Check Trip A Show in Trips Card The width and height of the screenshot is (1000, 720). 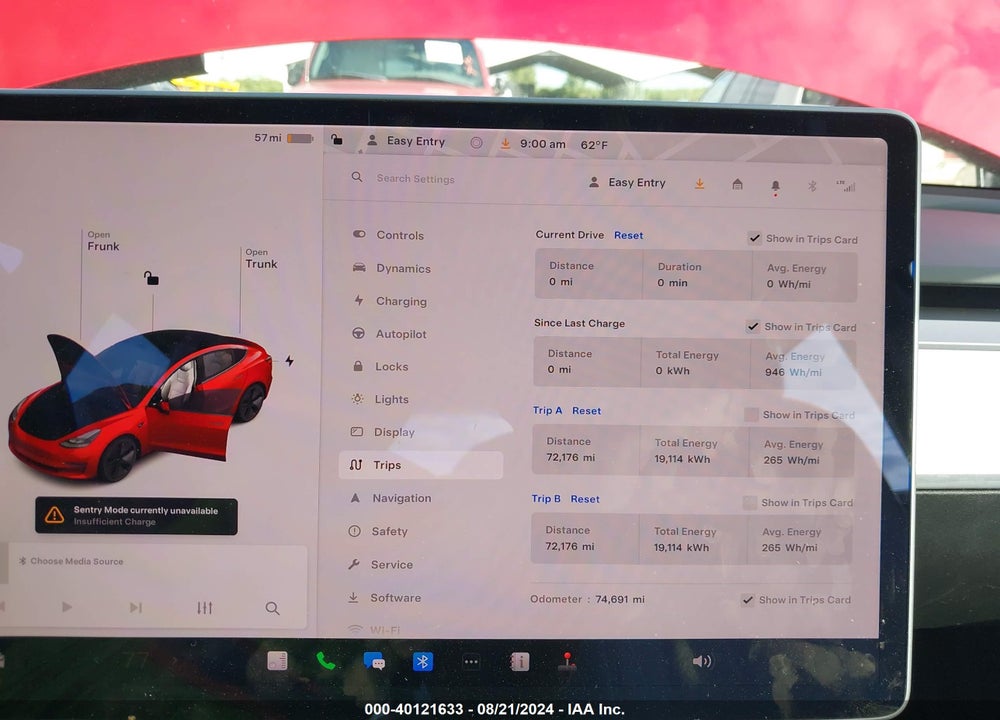(x=751, y=415)
